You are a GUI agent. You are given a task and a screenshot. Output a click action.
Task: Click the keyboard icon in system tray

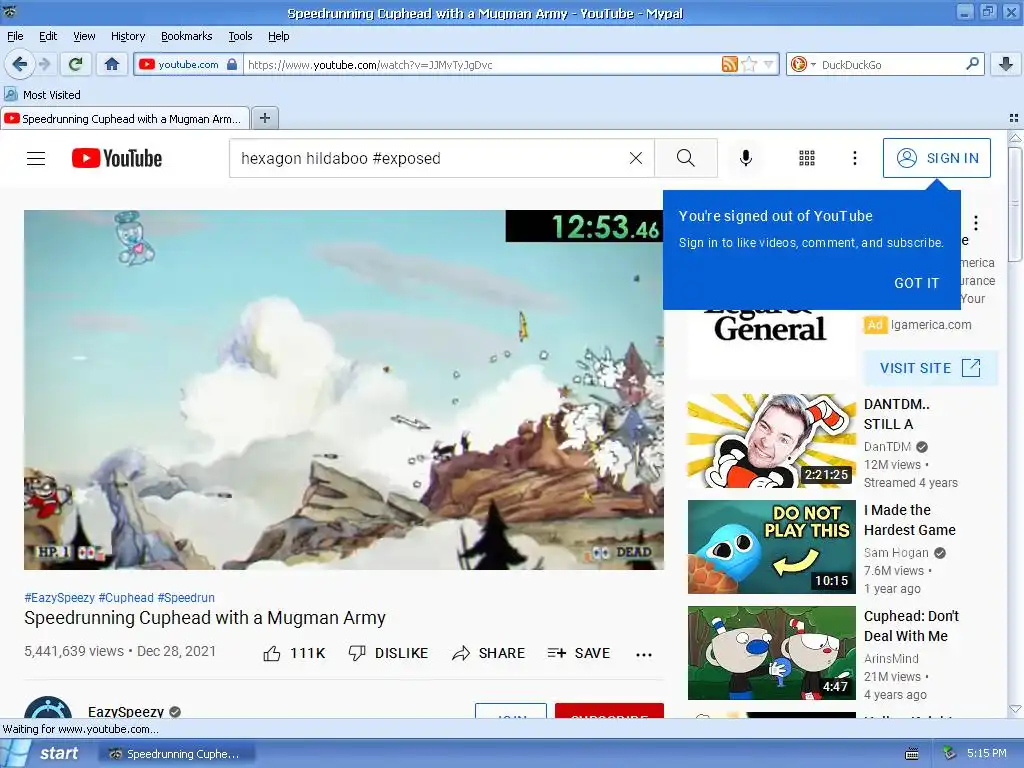click(x=912, y=754)
